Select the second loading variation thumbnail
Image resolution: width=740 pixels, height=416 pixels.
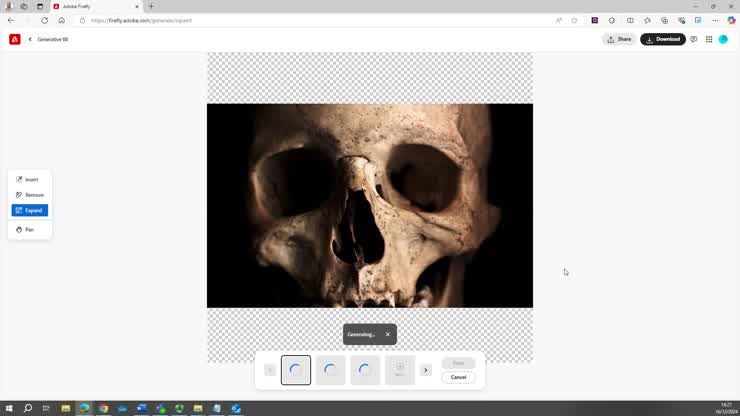[x=330, y=370]
